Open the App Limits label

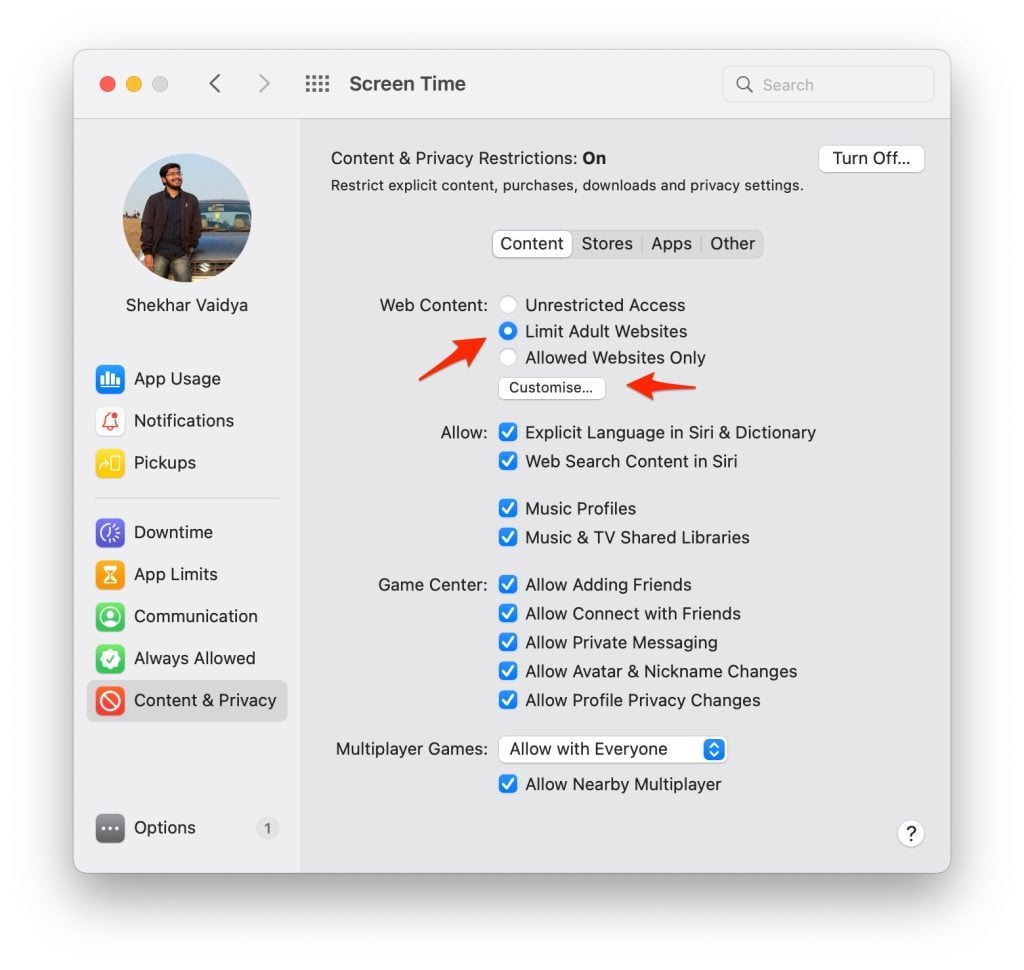pos(176,574)
